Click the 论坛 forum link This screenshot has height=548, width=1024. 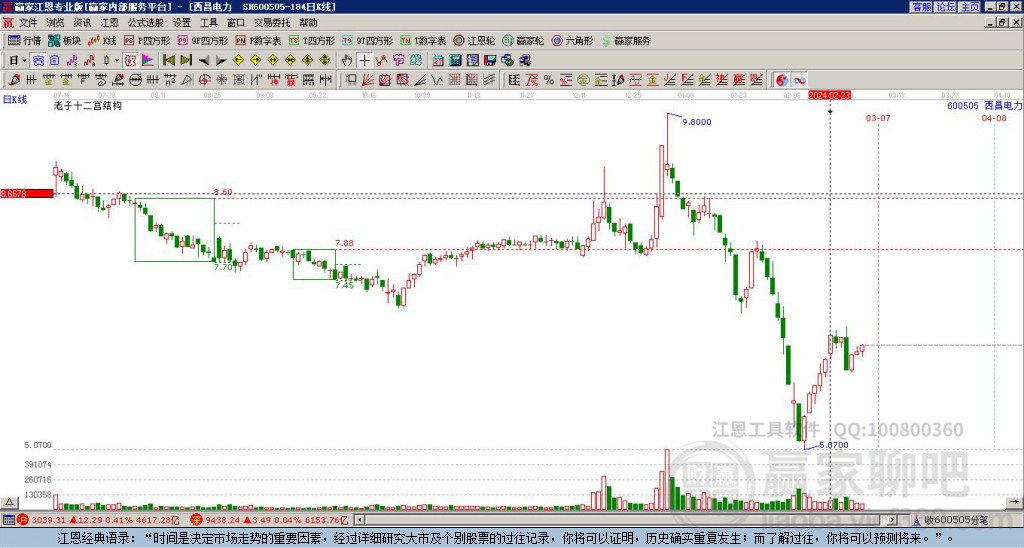(x=946, y=7)
